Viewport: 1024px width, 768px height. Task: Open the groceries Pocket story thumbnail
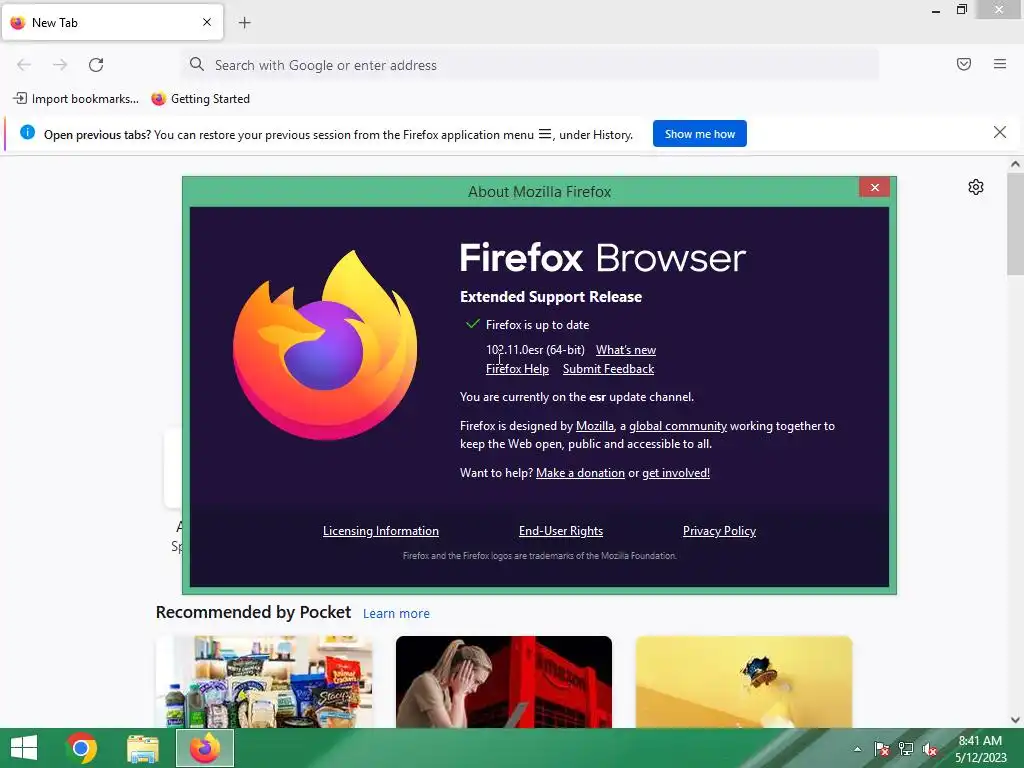pos(264,682)
